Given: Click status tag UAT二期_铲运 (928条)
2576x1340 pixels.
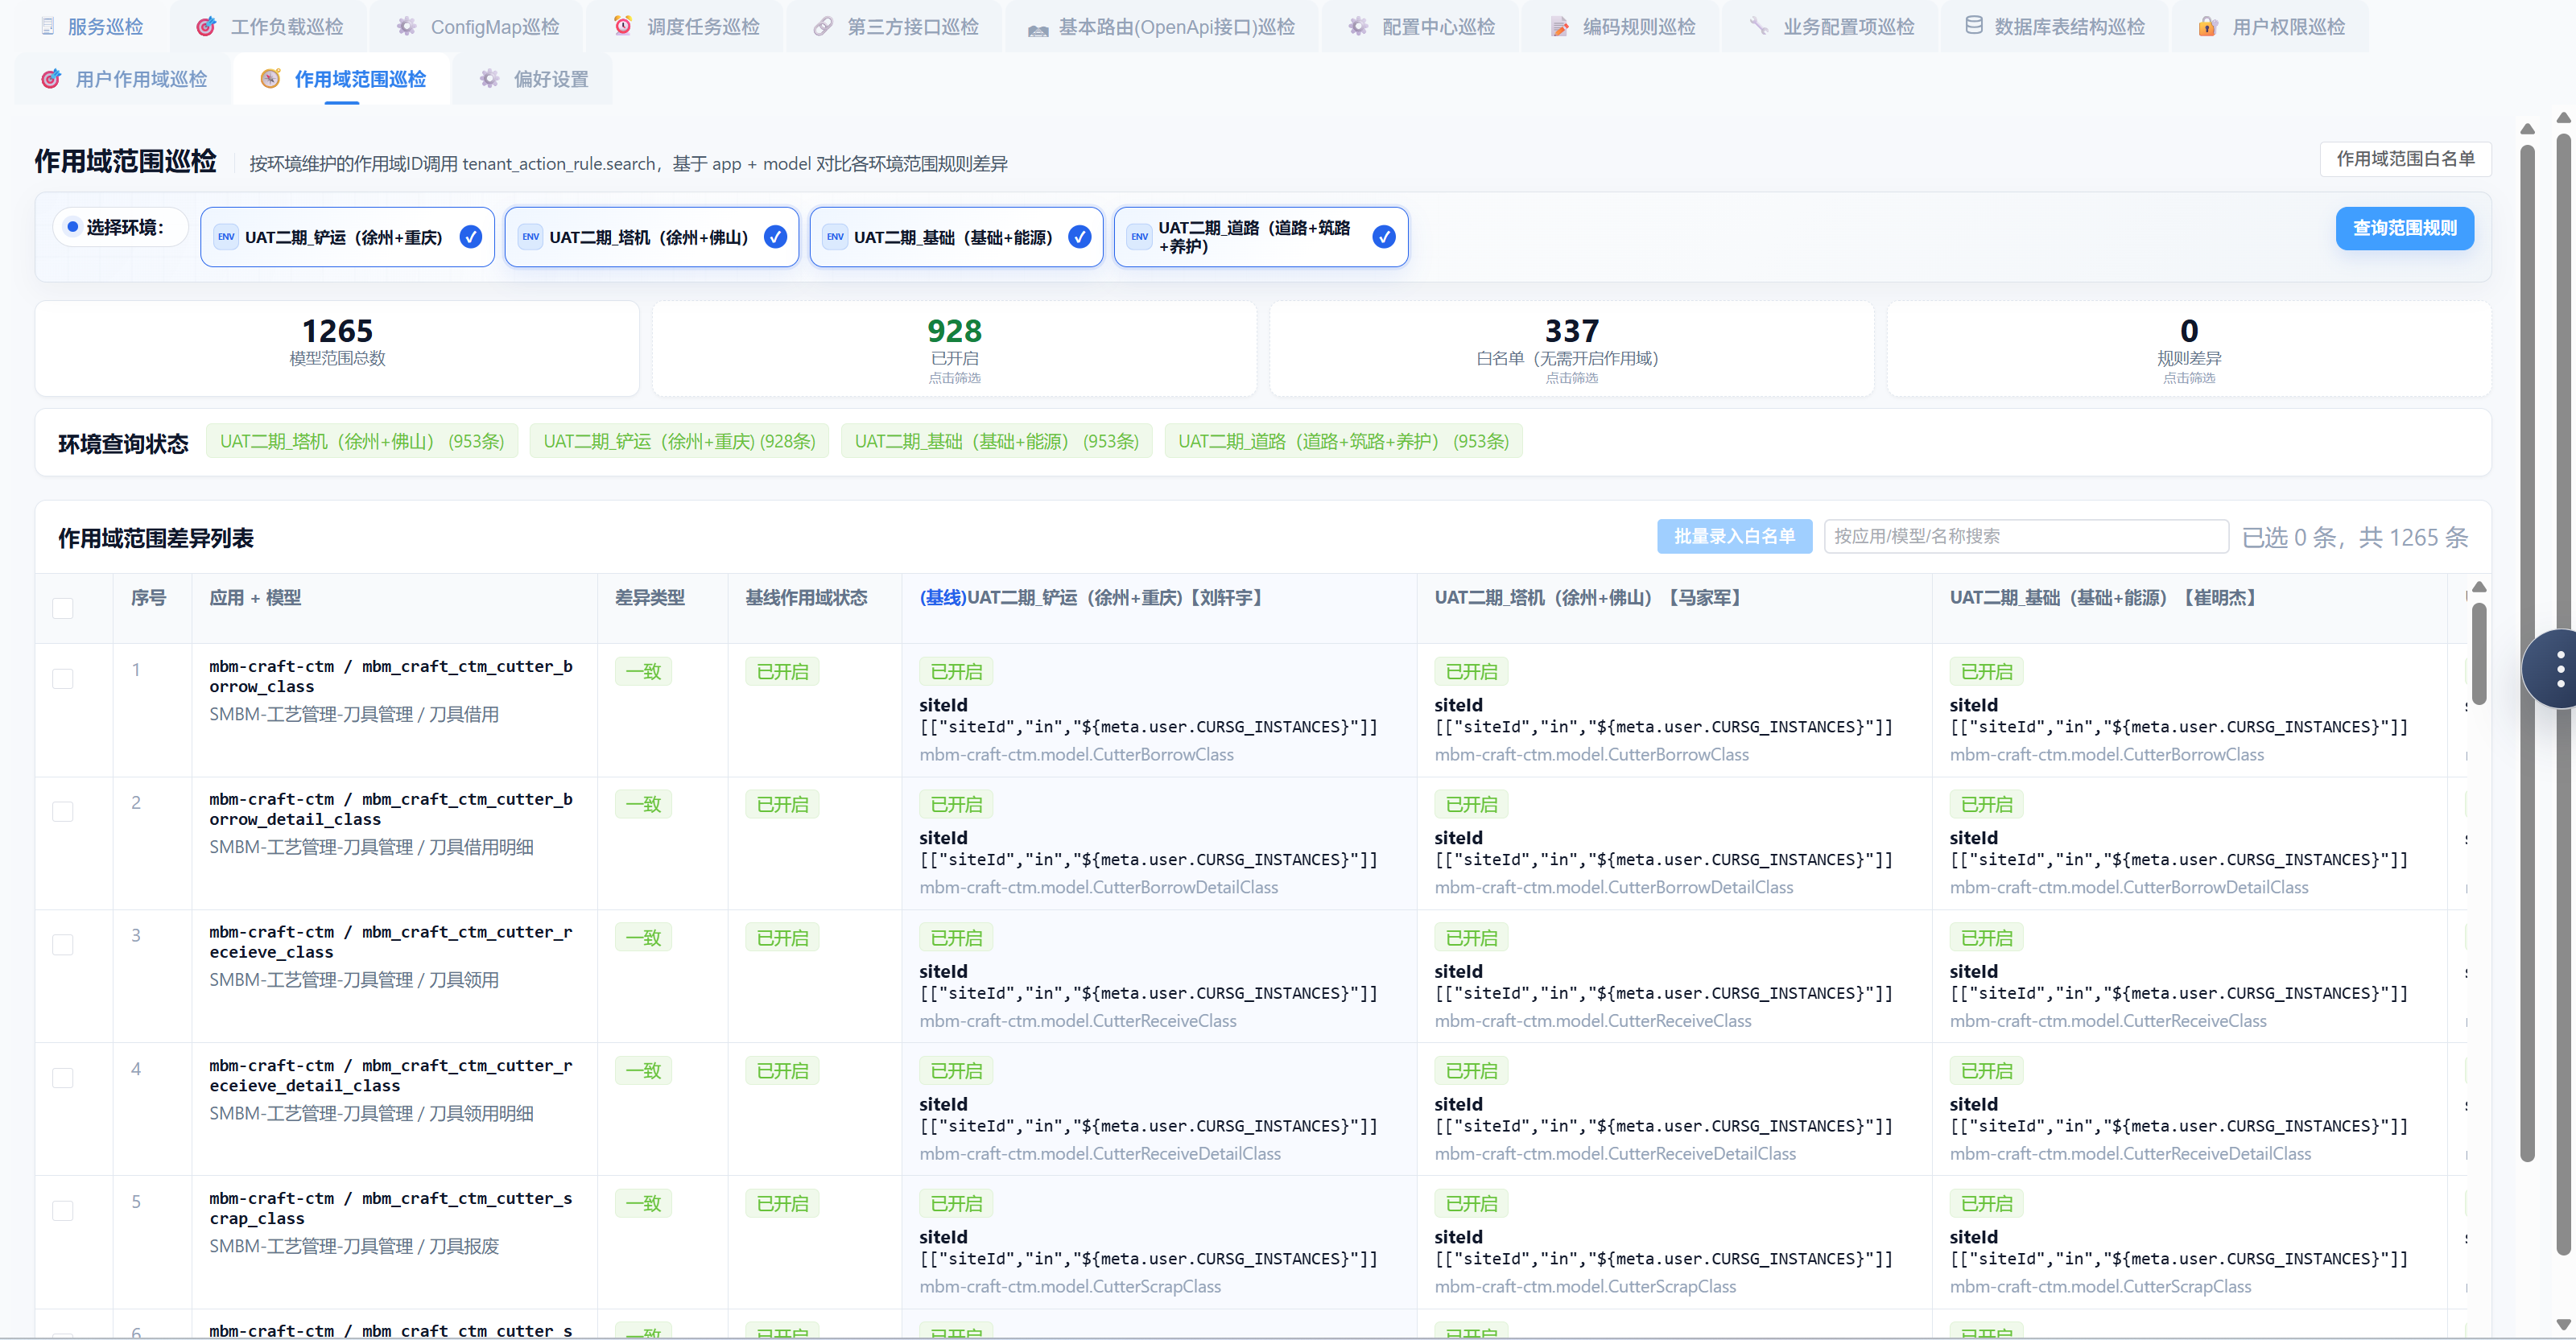Looking at the screenshot, I should (679, 442).
